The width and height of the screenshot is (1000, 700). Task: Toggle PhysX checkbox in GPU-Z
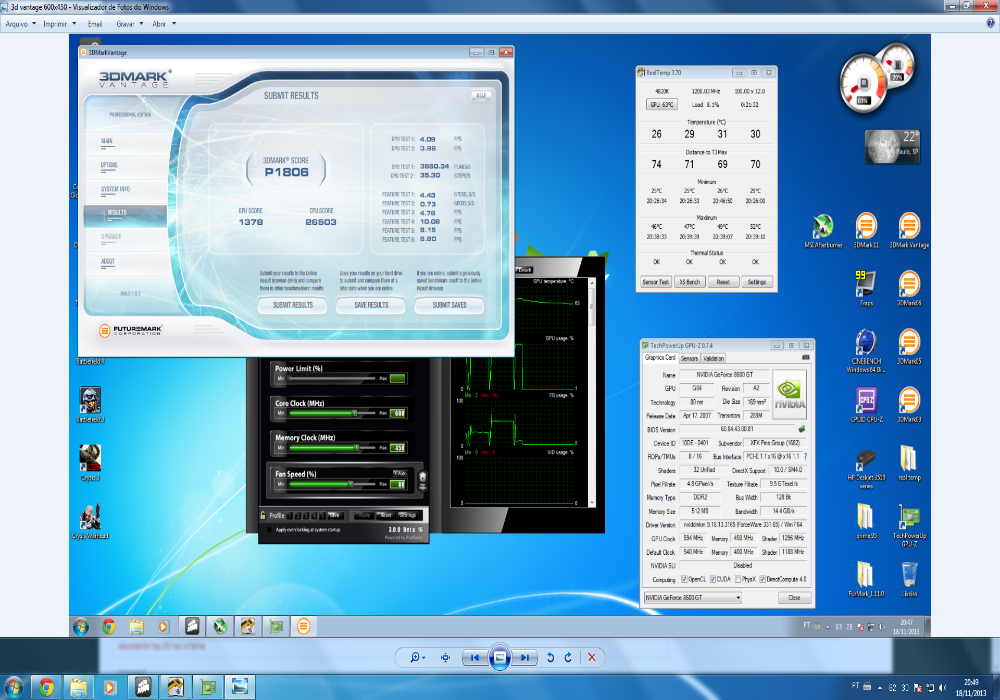pos(737,580)
